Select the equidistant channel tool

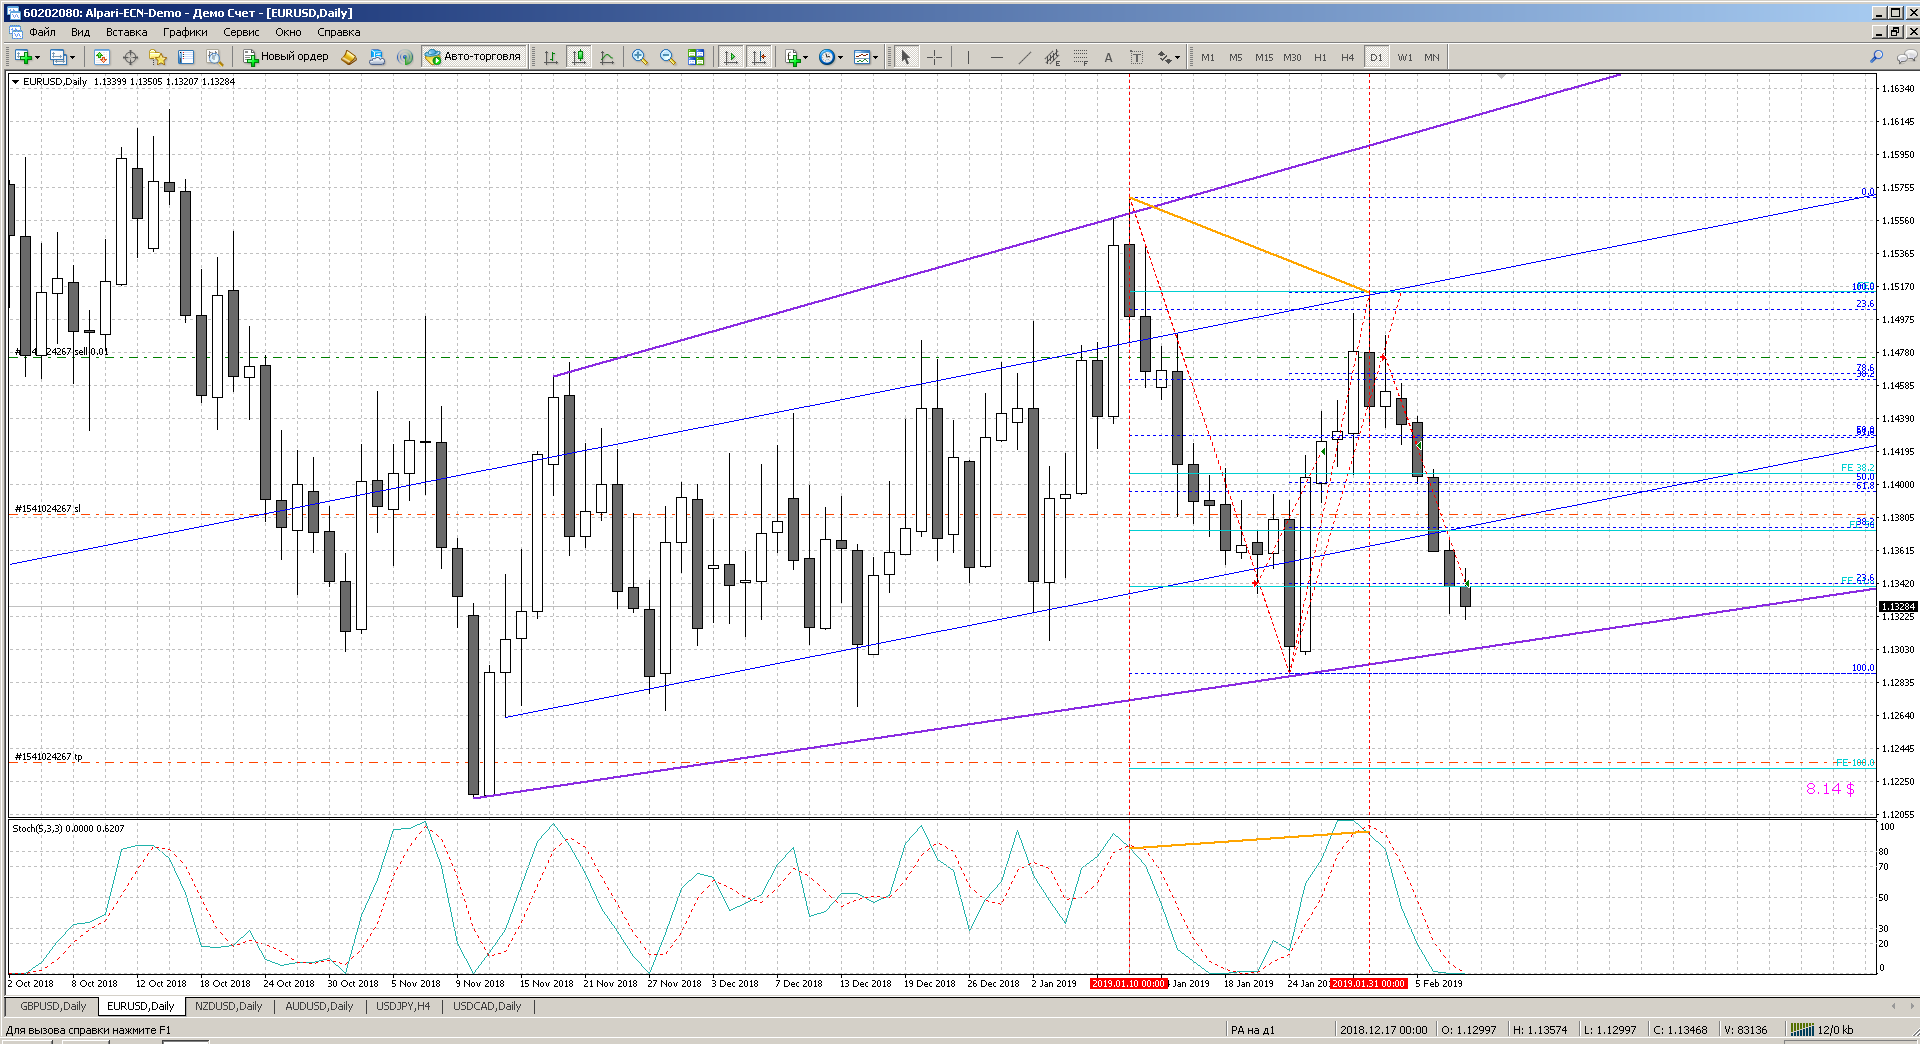coord(1052,57)
